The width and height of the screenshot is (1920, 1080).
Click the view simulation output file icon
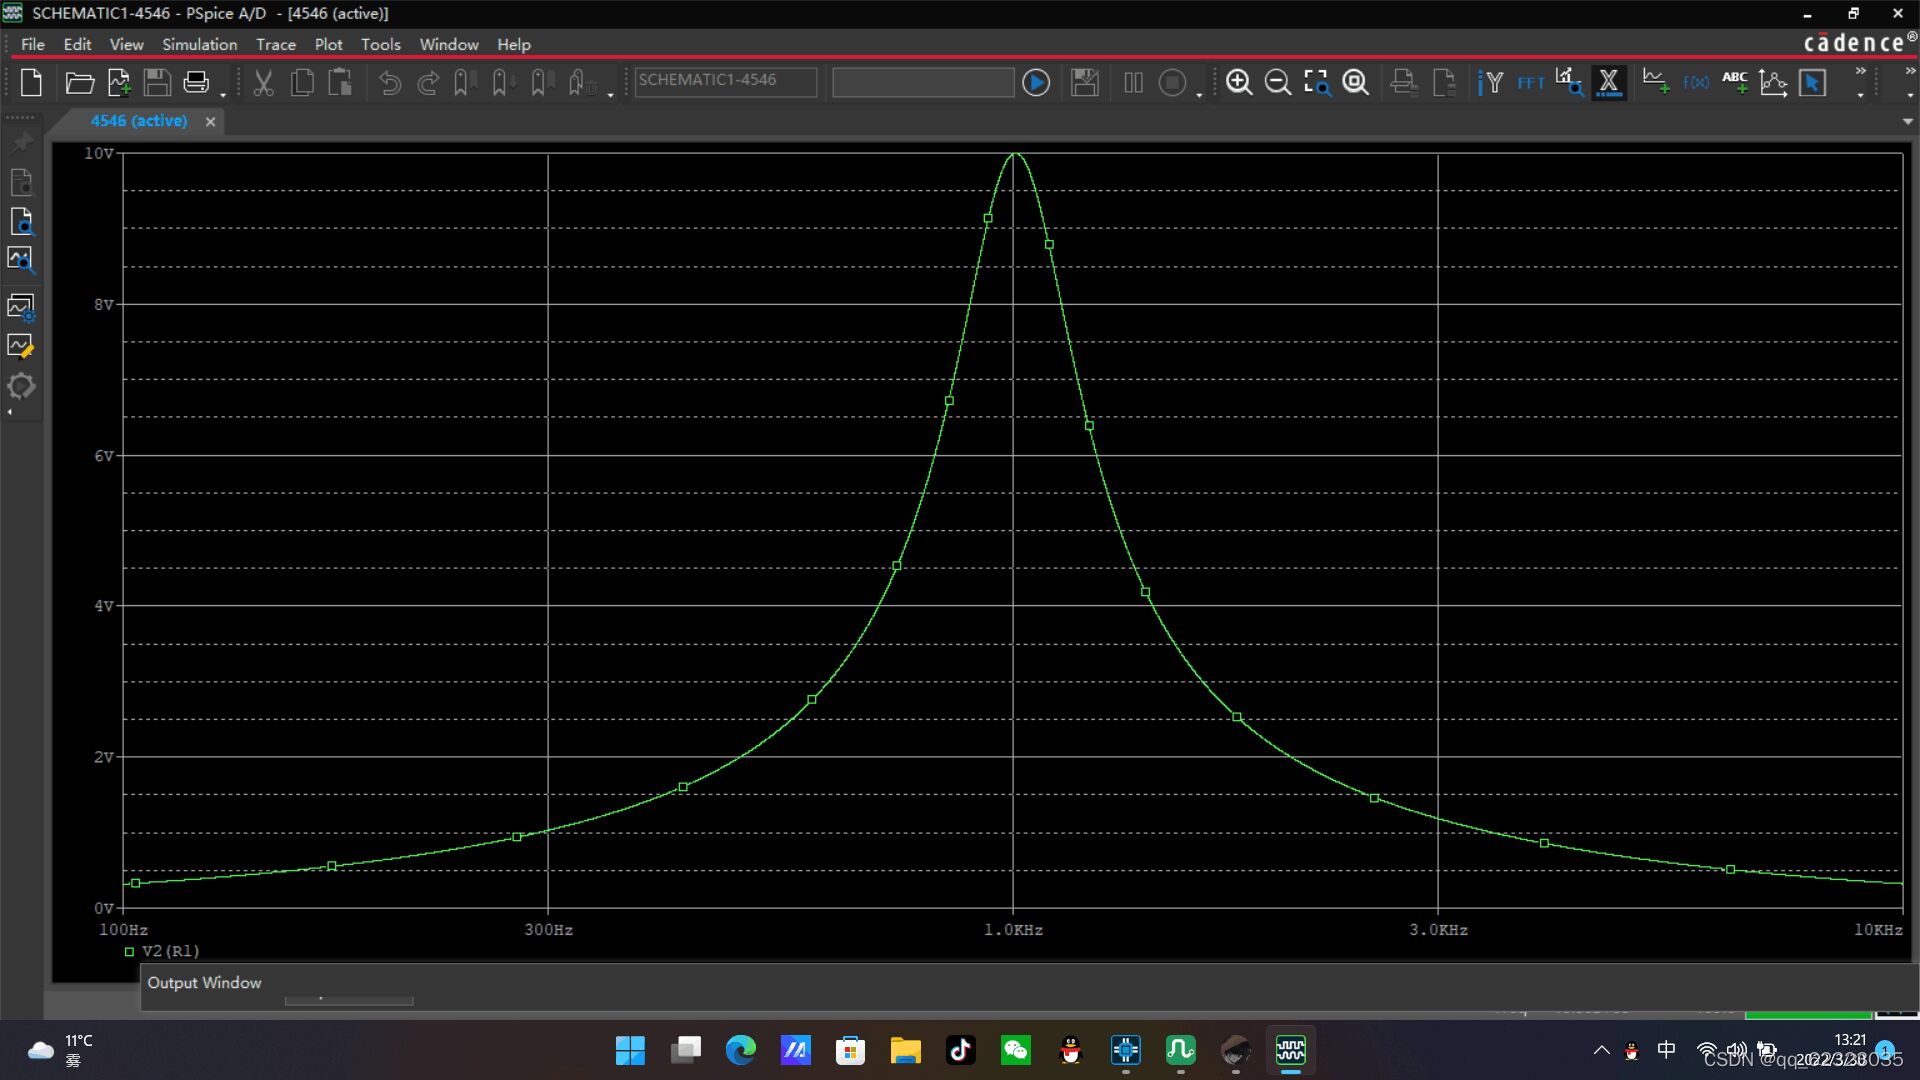[21, 222]
